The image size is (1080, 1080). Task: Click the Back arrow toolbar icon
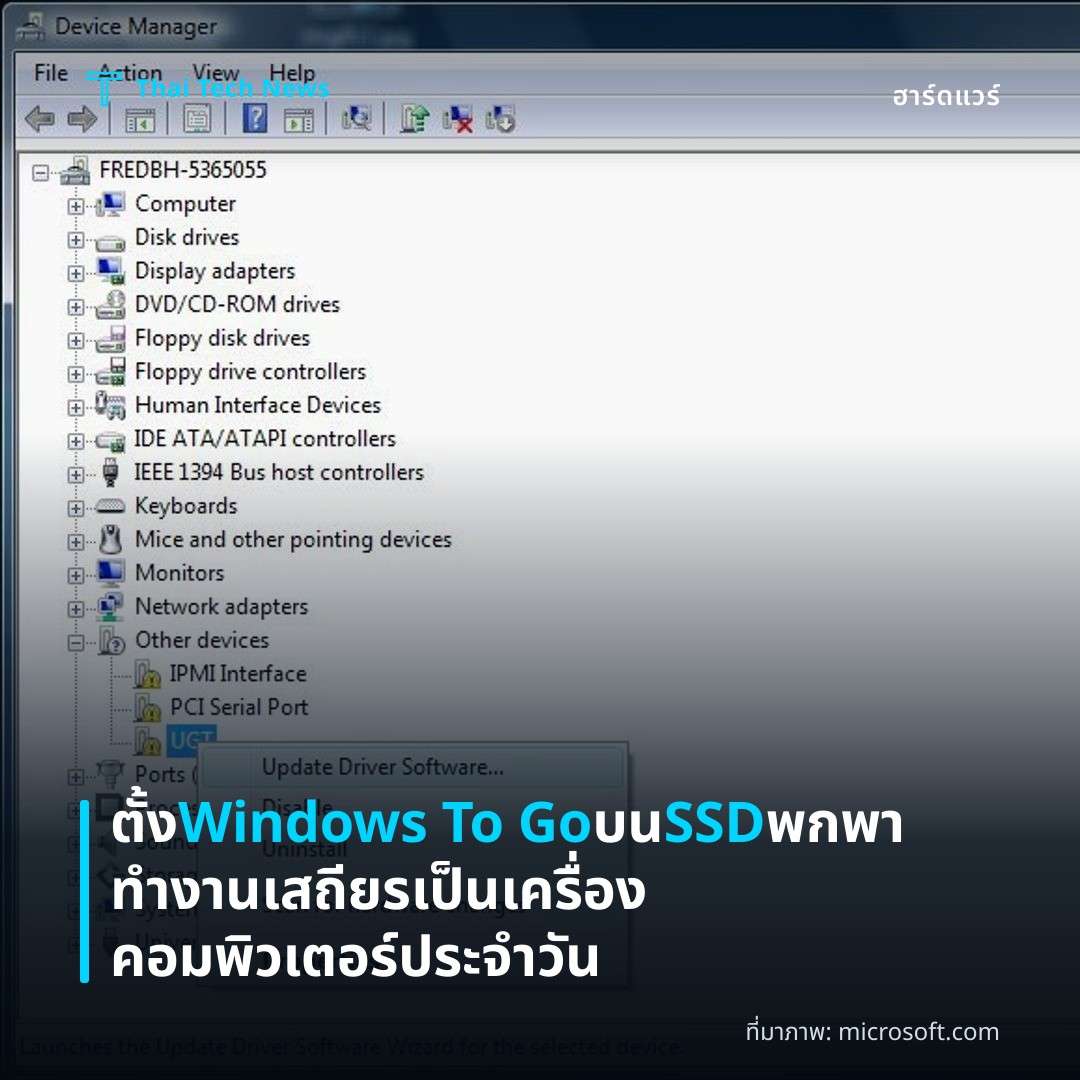coord(40,118)
